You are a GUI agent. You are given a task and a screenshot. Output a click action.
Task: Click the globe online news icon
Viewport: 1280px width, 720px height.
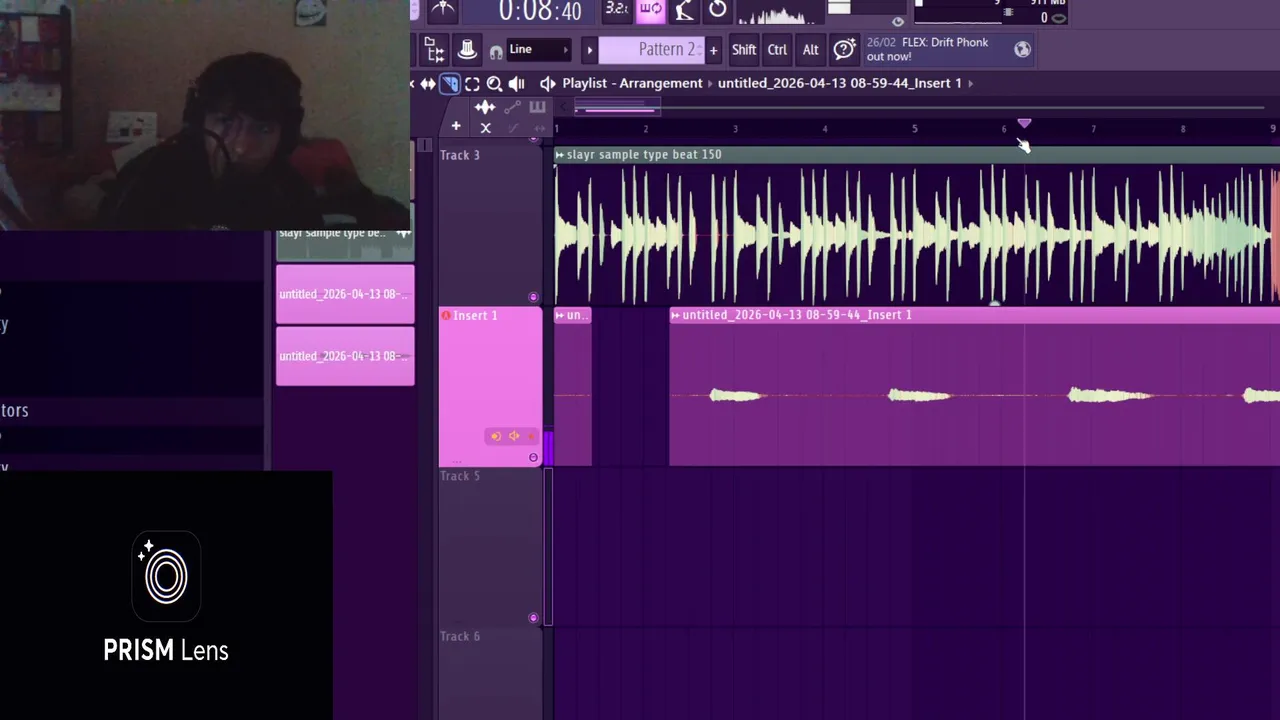click(1022, 49)
